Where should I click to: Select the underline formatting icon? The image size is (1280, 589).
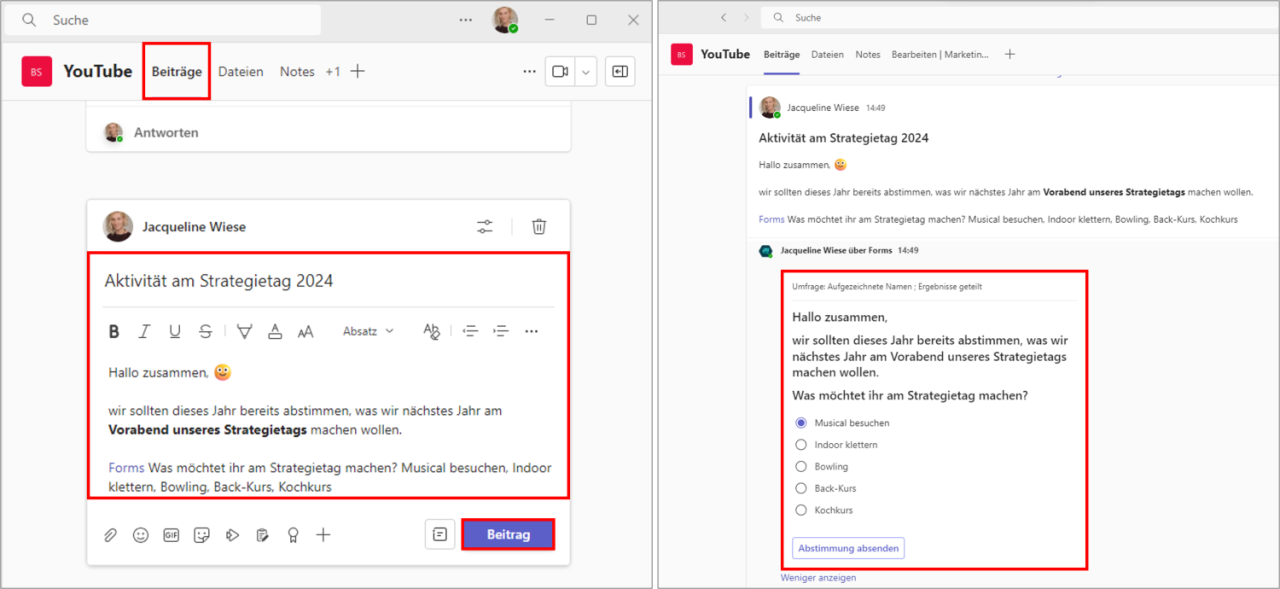coord(174,331)
